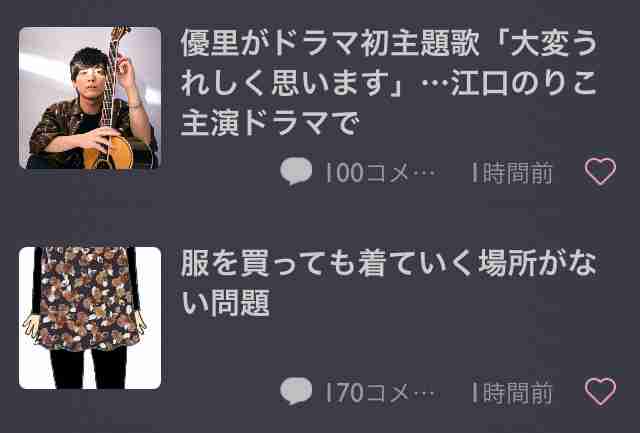The height and width of the screenshot is (433, 640).
Task: Favorite the 江口のりこ主演ドラマ story via heart
Action: (x=600, y=171)
